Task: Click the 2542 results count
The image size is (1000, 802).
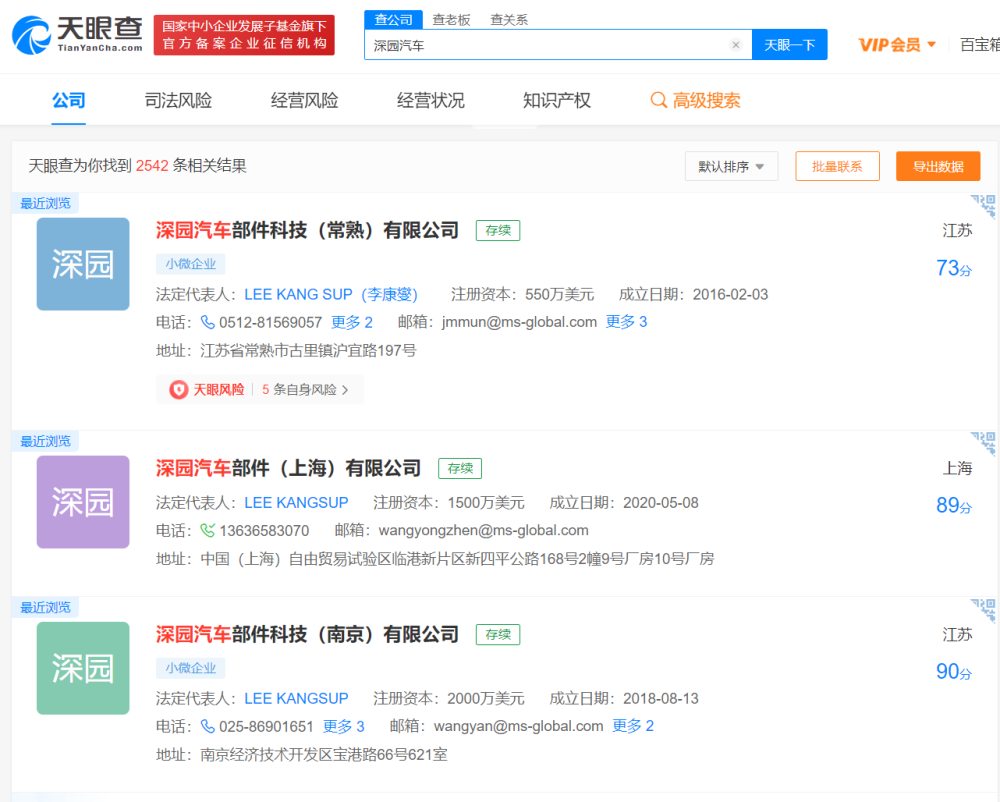Action: pos(152,166)
